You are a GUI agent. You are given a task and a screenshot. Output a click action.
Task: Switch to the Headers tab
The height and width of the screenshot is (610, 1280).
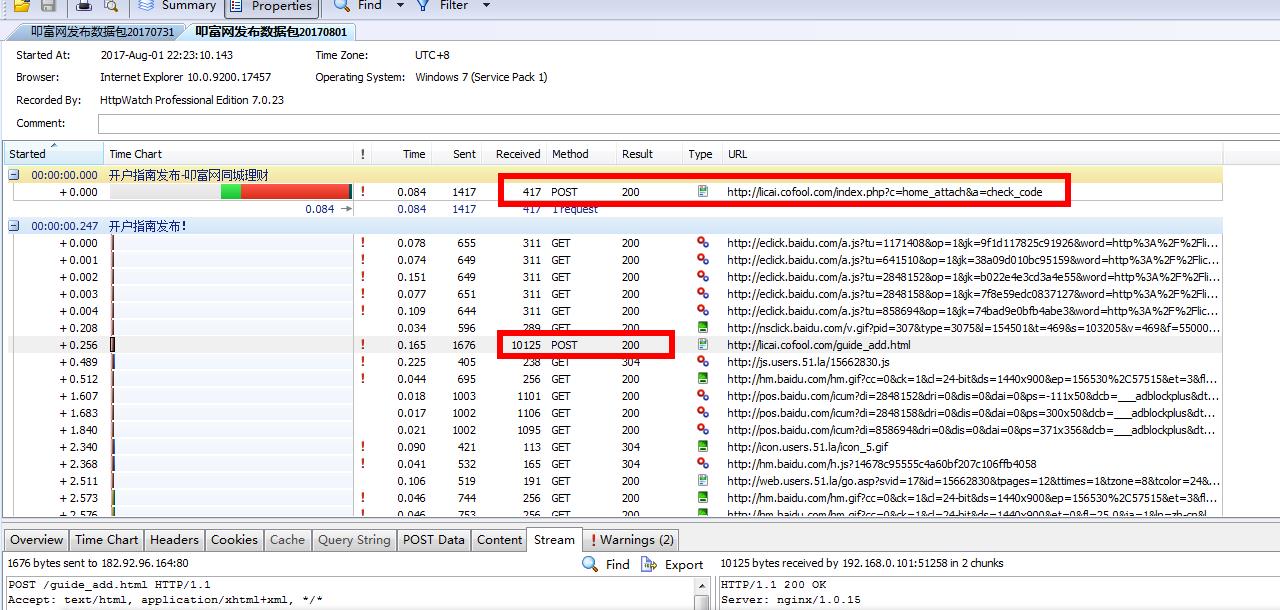tap(174, 540)
